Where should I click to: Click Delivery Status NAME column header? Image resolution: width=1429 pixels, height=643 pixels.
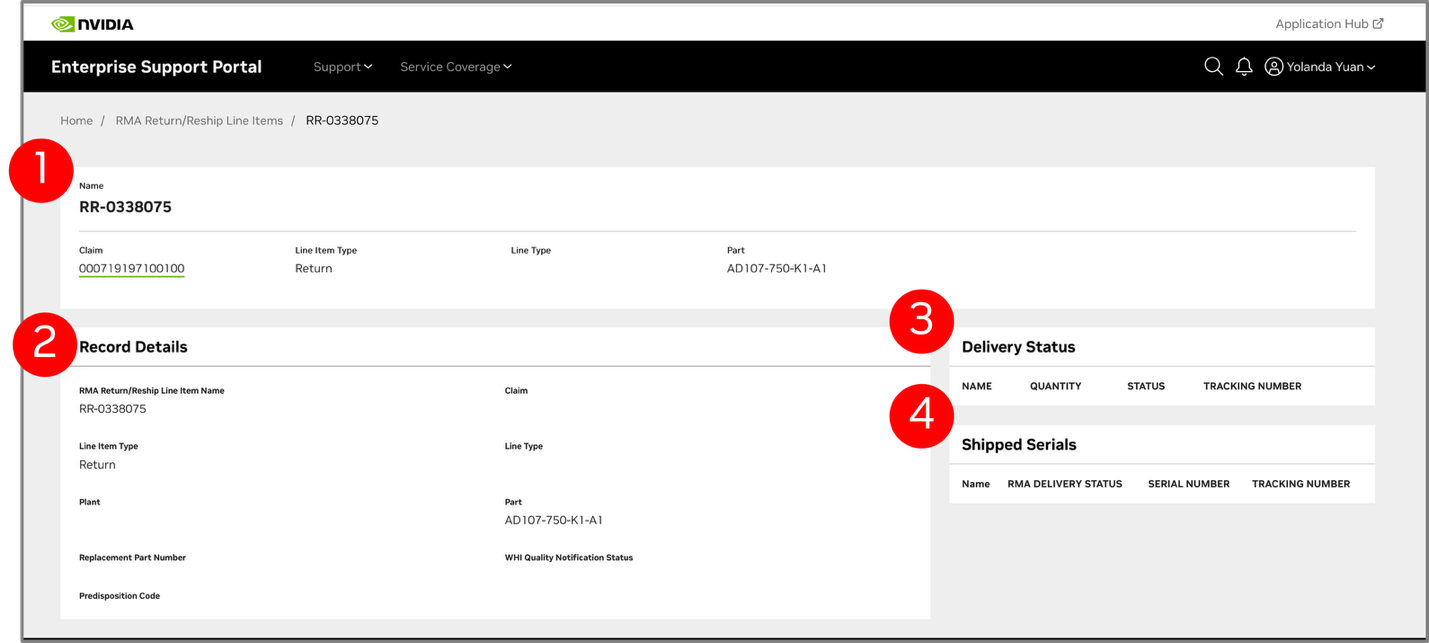pyautogui.click(x=977, y=386)
